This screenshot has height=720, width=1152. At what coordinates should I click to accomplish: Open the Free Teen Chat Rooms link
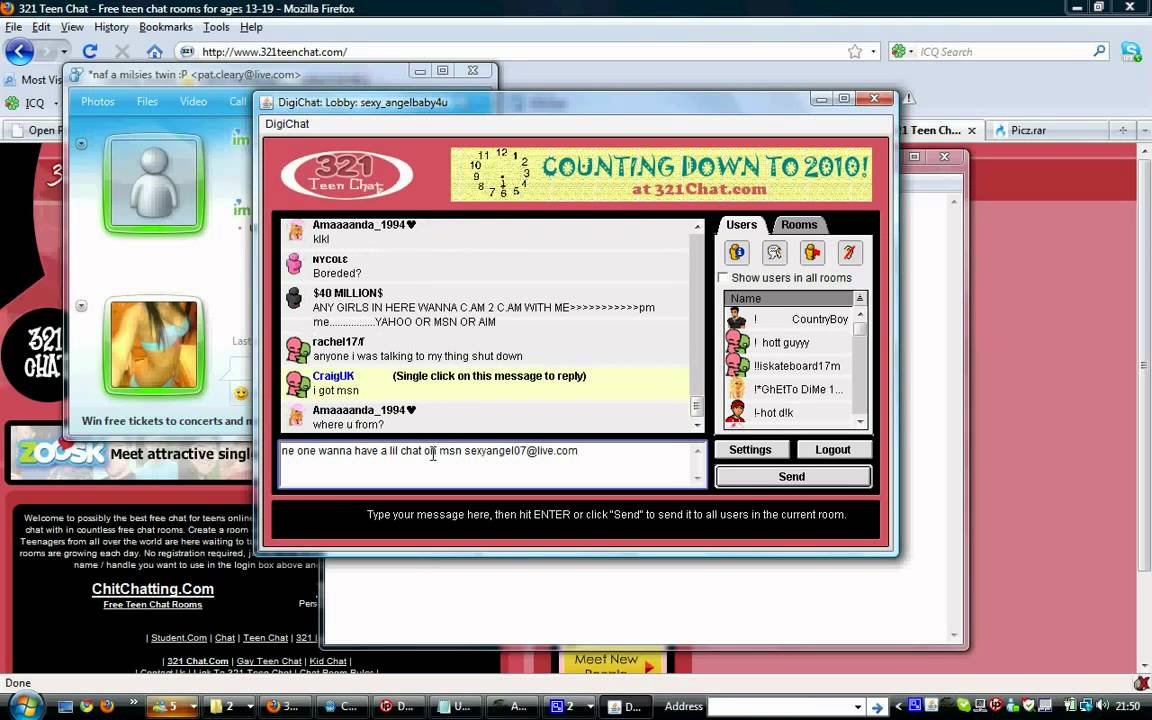153,605
